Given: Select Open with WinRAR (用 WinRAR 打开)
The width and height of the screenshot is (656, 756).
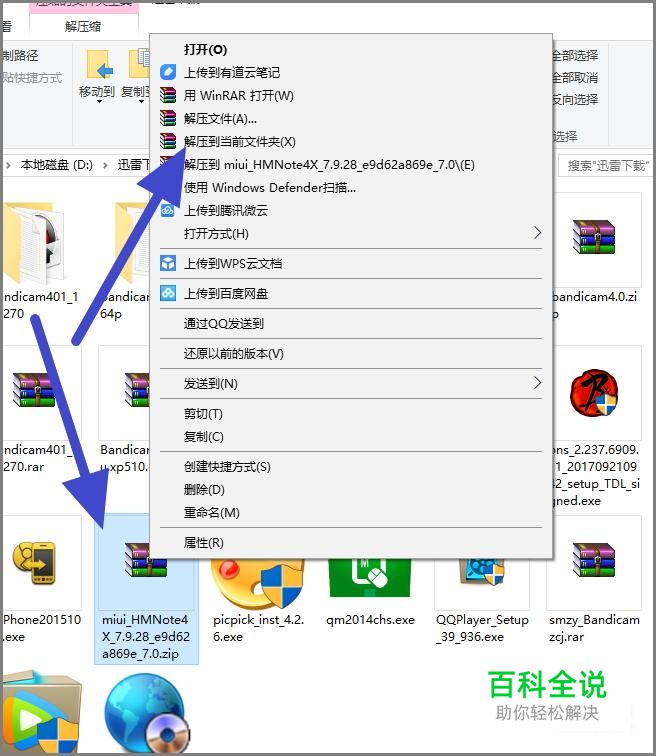Looking at the screenshot, I should [239, 95].
